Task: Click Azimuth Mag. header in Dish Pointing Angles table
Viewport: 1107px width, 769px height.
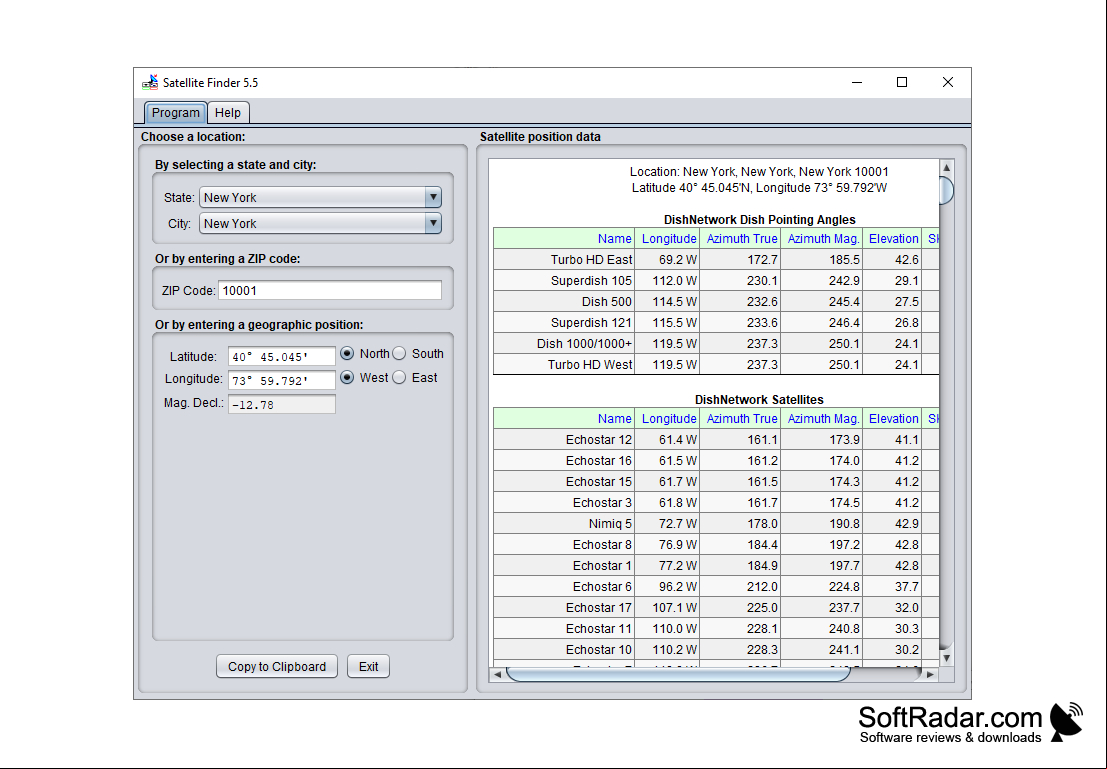Action: click(822, 239)
